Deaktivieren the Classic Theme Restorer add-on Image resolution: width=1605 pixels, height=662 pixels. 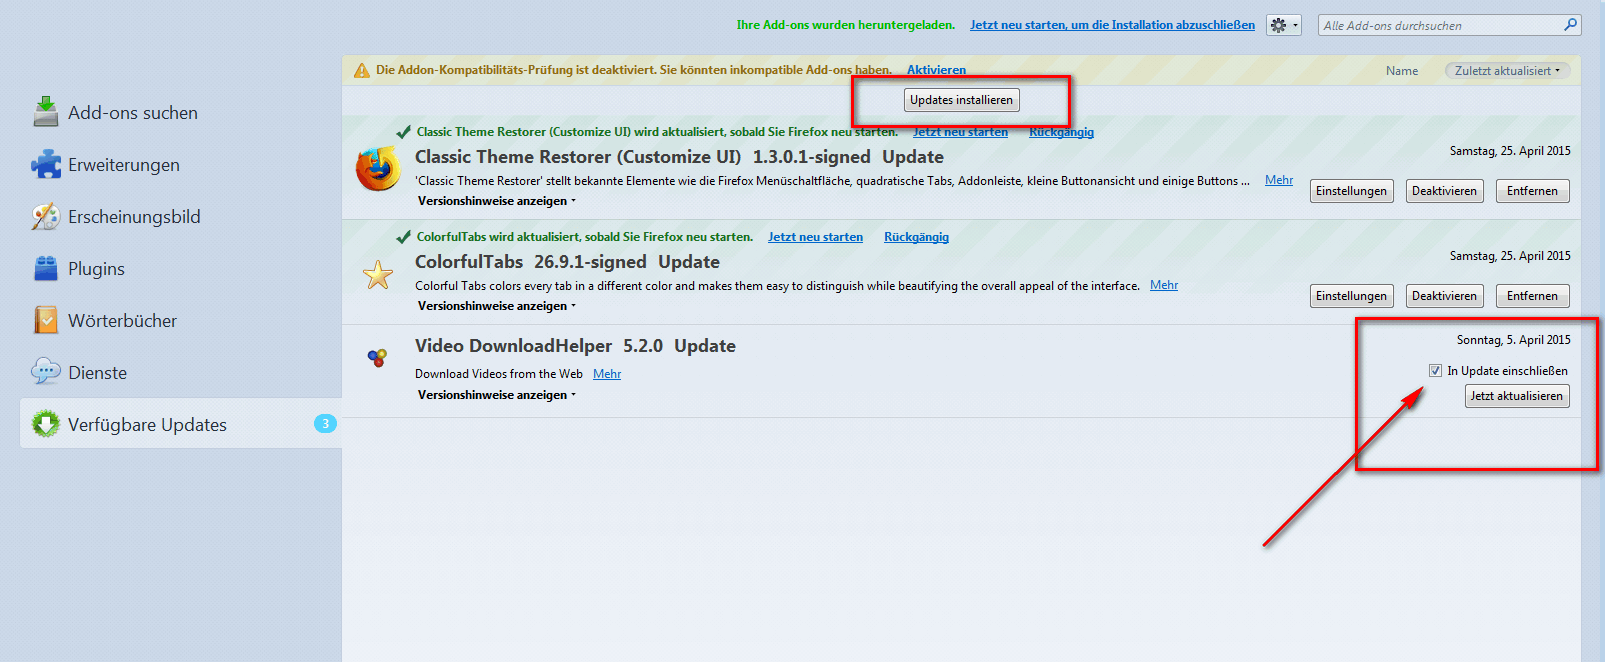(1444, 191)
